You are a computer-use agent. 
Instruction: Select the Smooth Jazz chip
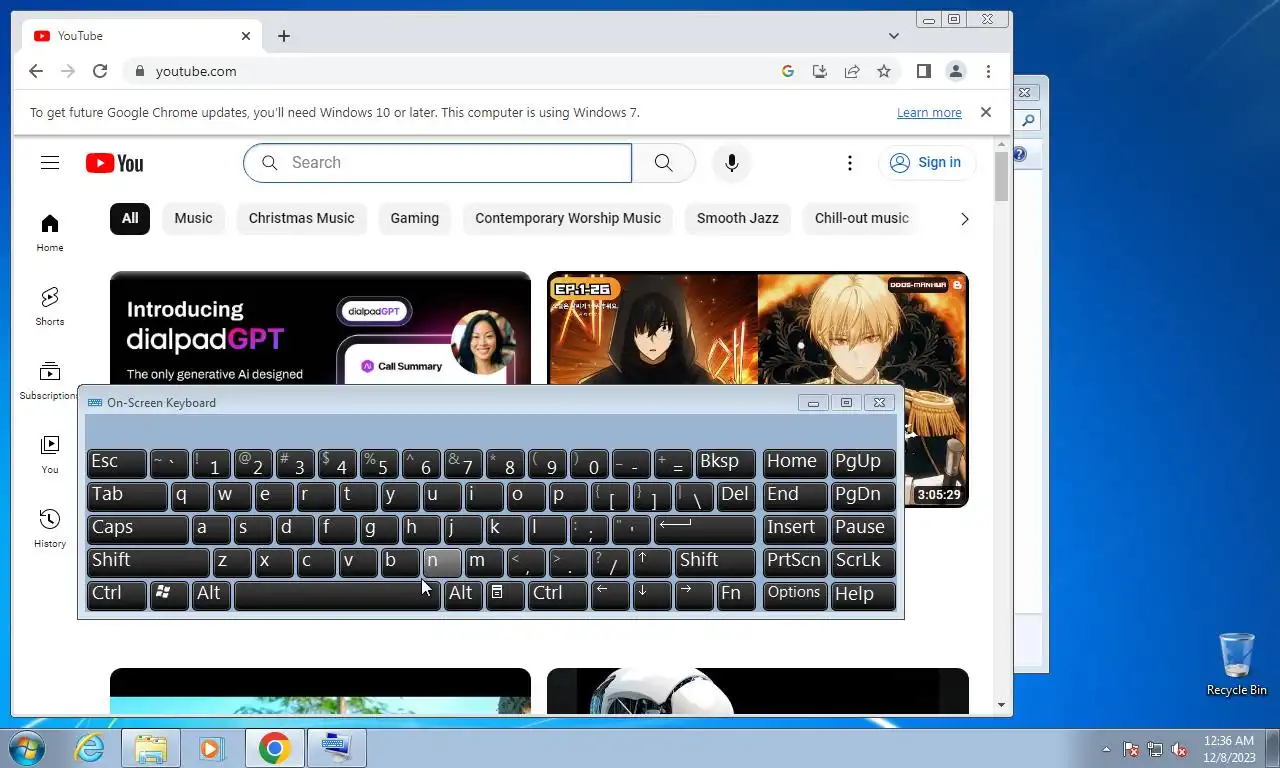[738, 218]
